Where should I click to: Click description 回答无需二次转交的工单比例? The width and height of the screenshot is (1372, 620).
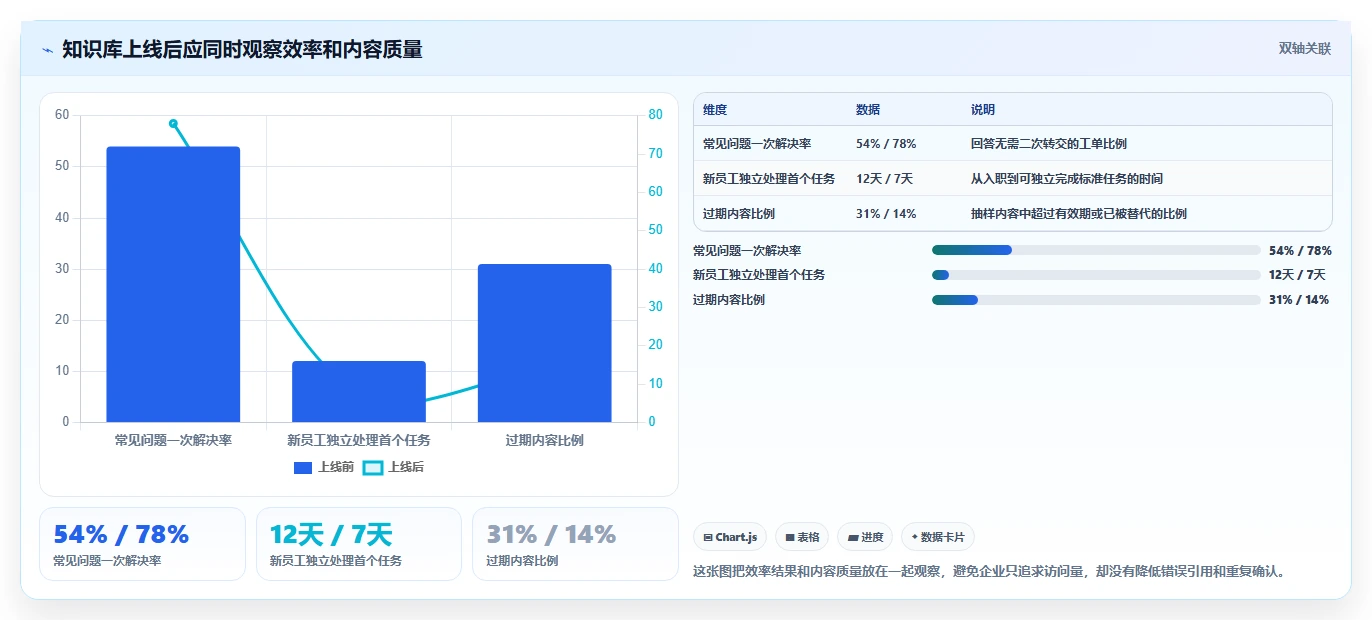[x=1049, y=144]
